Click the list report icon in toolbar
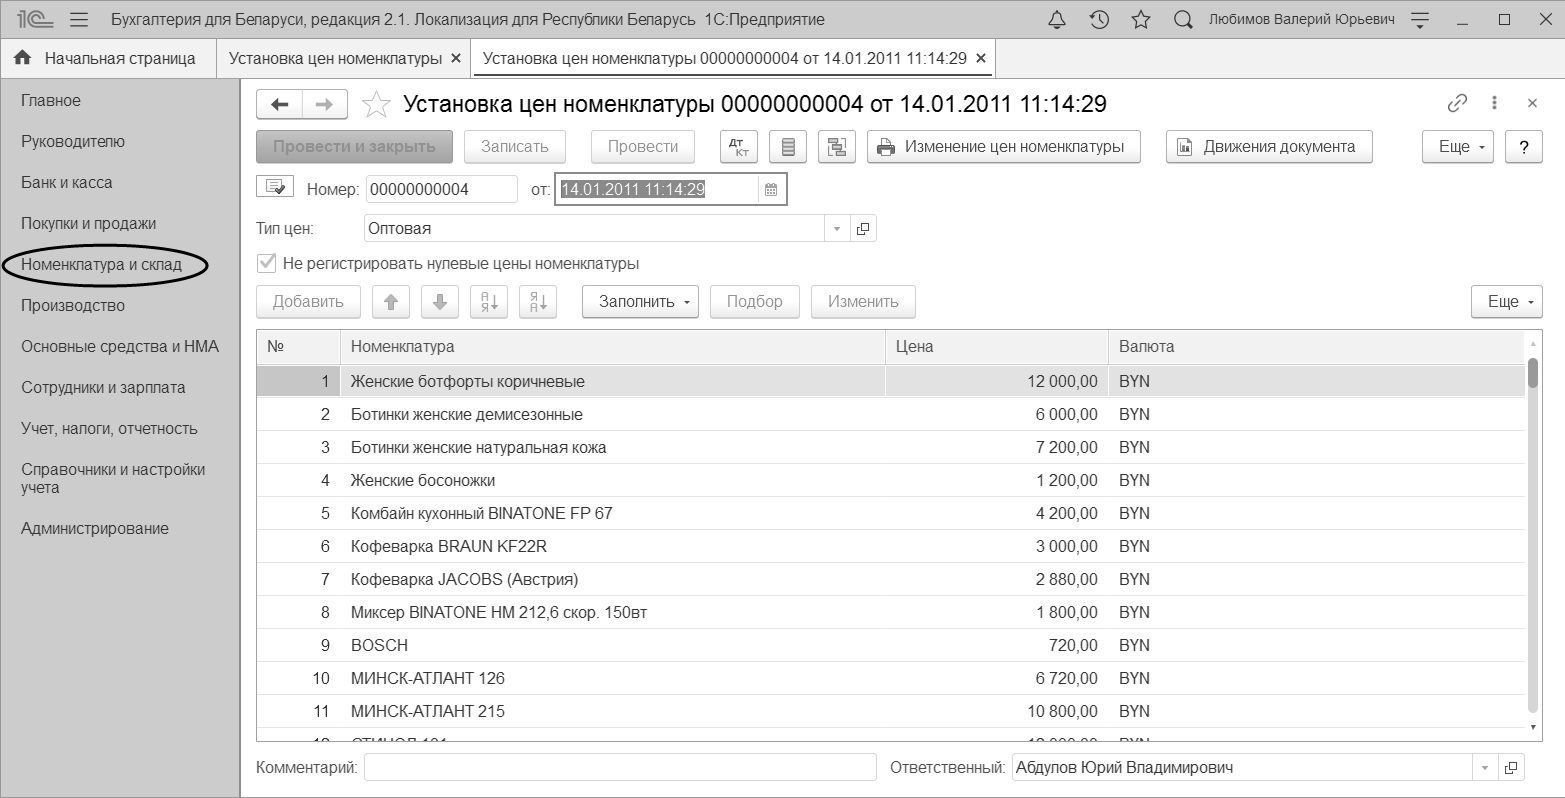 [788, 147]
